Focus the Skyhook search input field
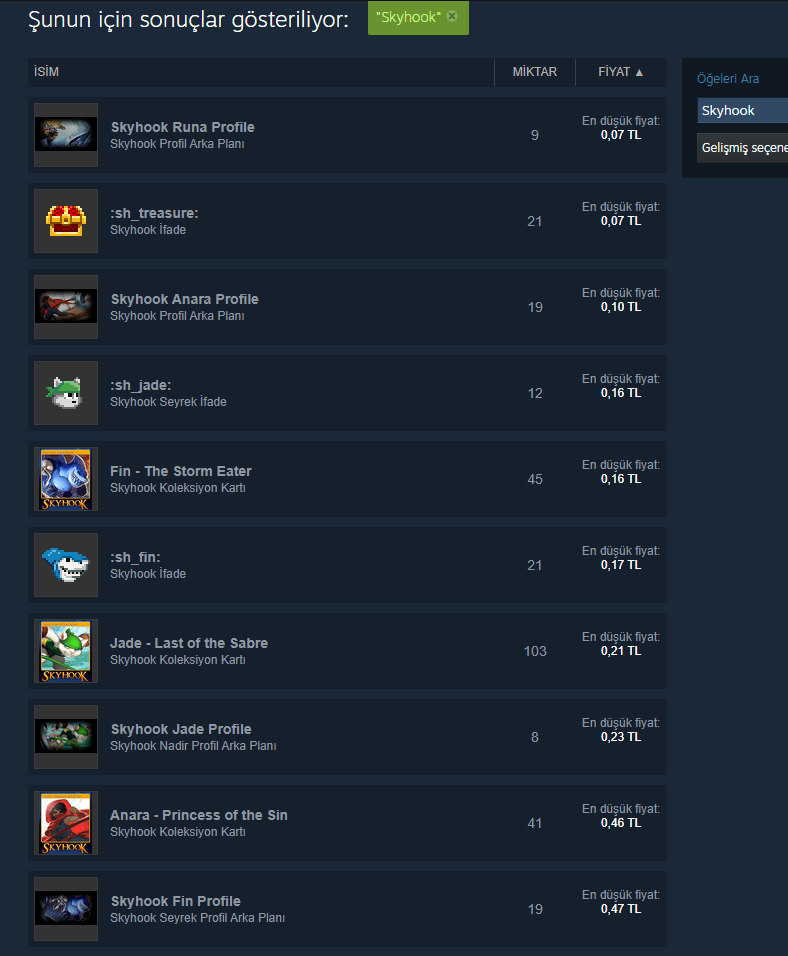Image resolution: width=788 pixels, height=956 pixels. pyautogui.click(x=742, y=111)
